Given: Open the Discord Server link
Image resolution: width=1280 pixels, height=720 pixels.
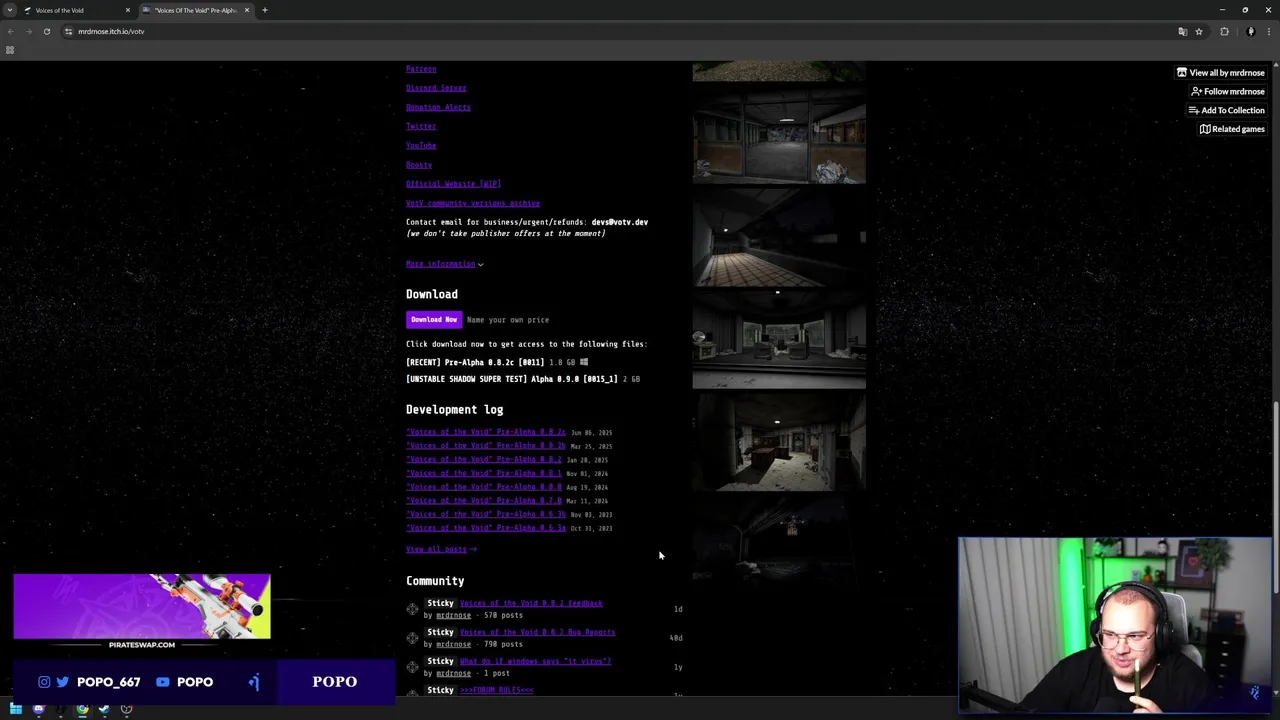Looking at the screenshot, I should coord(436,88).
